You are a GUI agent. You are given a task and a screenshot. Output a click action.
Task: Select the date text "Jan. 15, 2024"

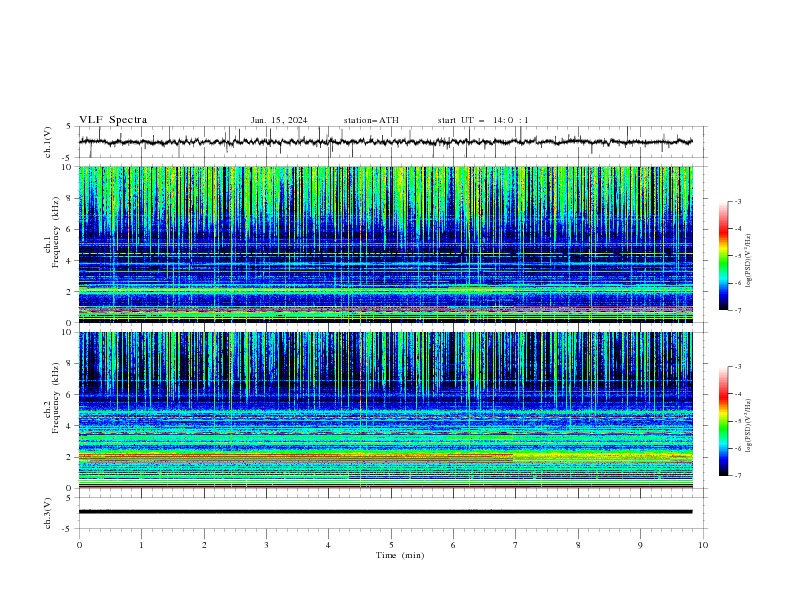[279, 120]
